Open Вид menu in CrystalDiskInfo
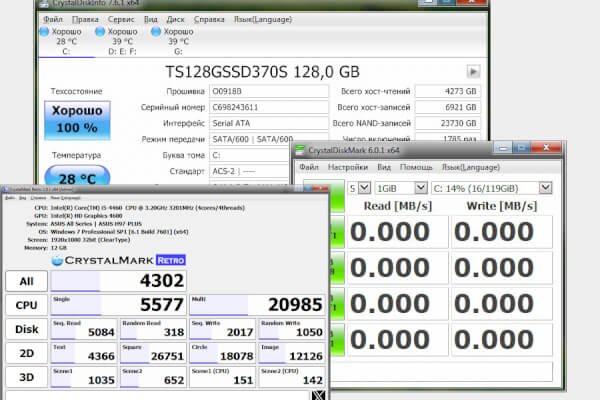Image resolution: width=600 pixels, height=400 pixels. [x=150, y=19]
